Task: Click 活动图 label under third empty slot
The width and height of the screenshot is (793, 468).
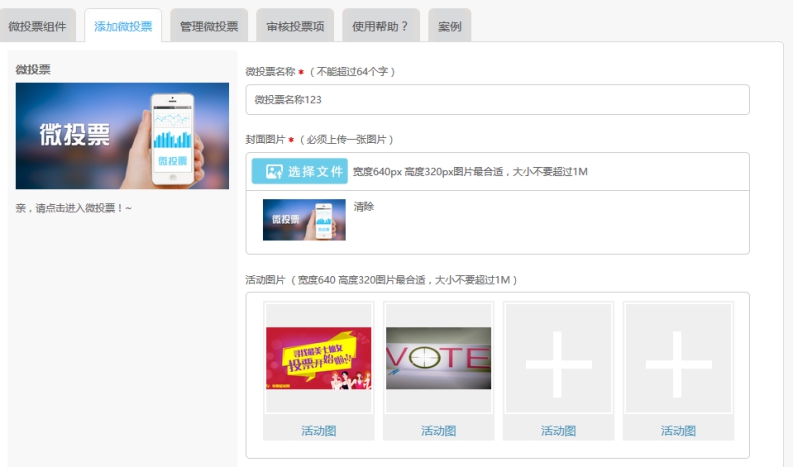Action: [x=558, y=431]
